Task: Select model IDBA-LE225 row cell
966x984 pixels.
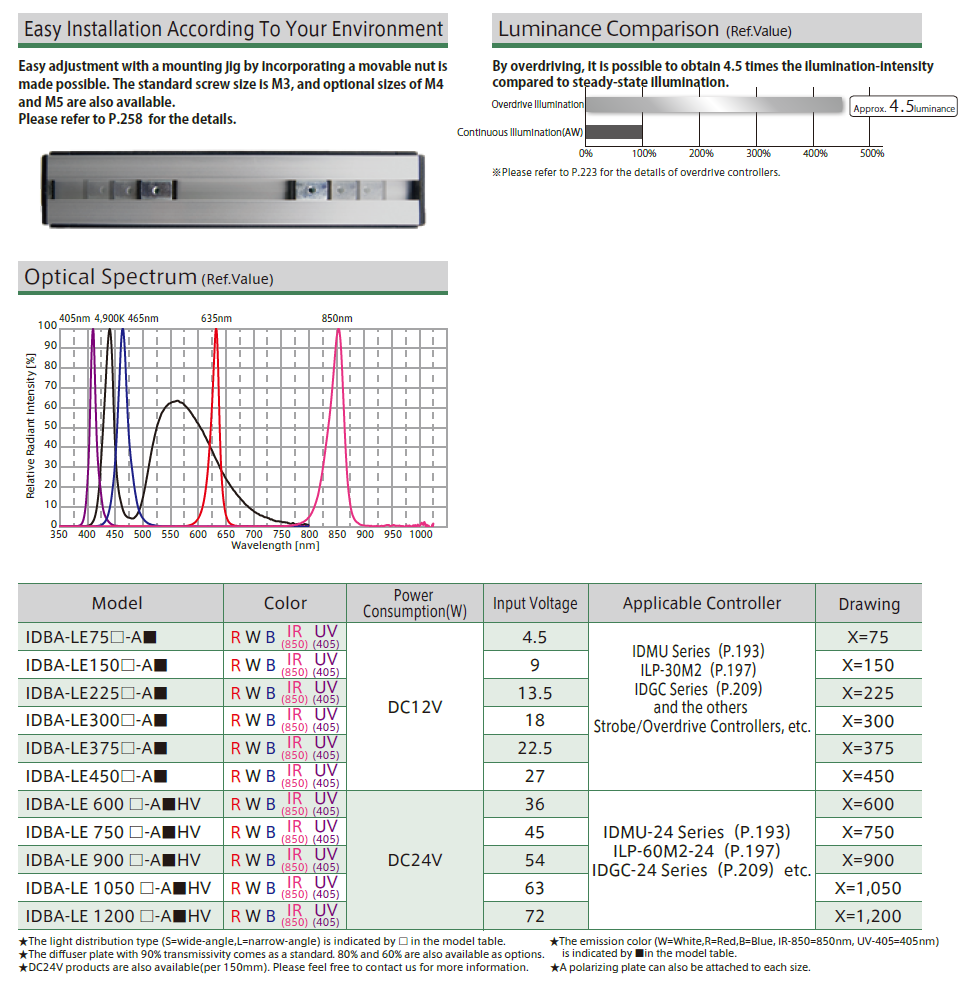Action: pyautogui.click(x=121, y=693)
